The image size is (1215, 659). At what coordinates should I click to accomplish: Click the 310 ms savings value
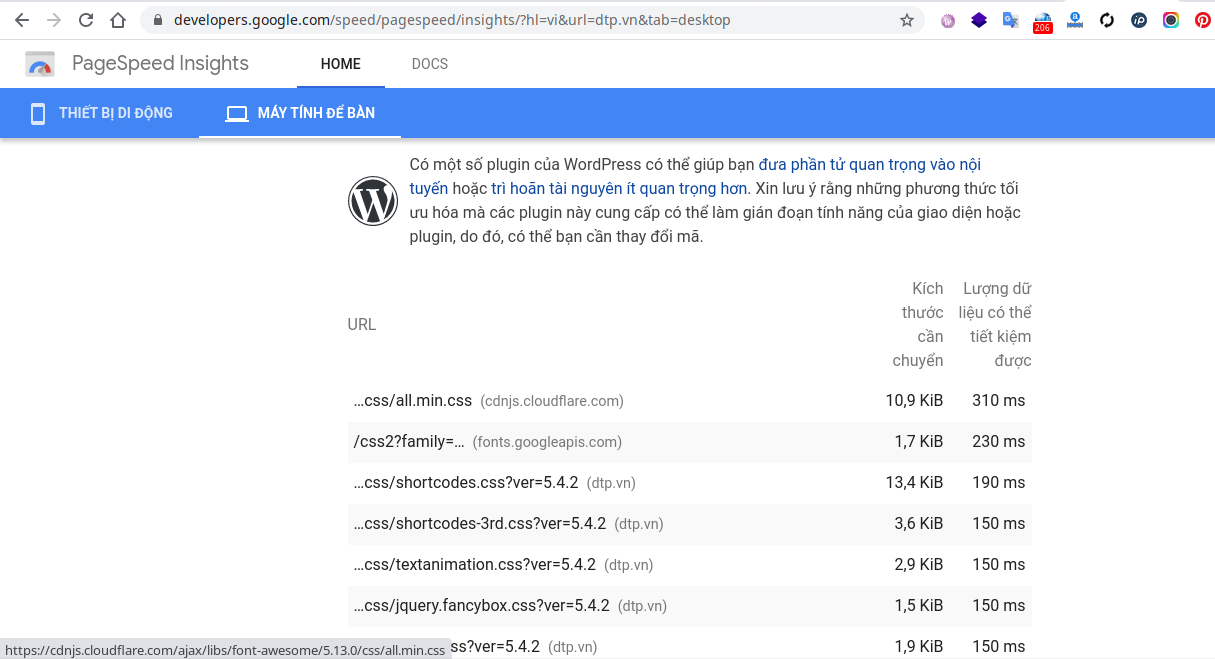click(x=999, y=400)
